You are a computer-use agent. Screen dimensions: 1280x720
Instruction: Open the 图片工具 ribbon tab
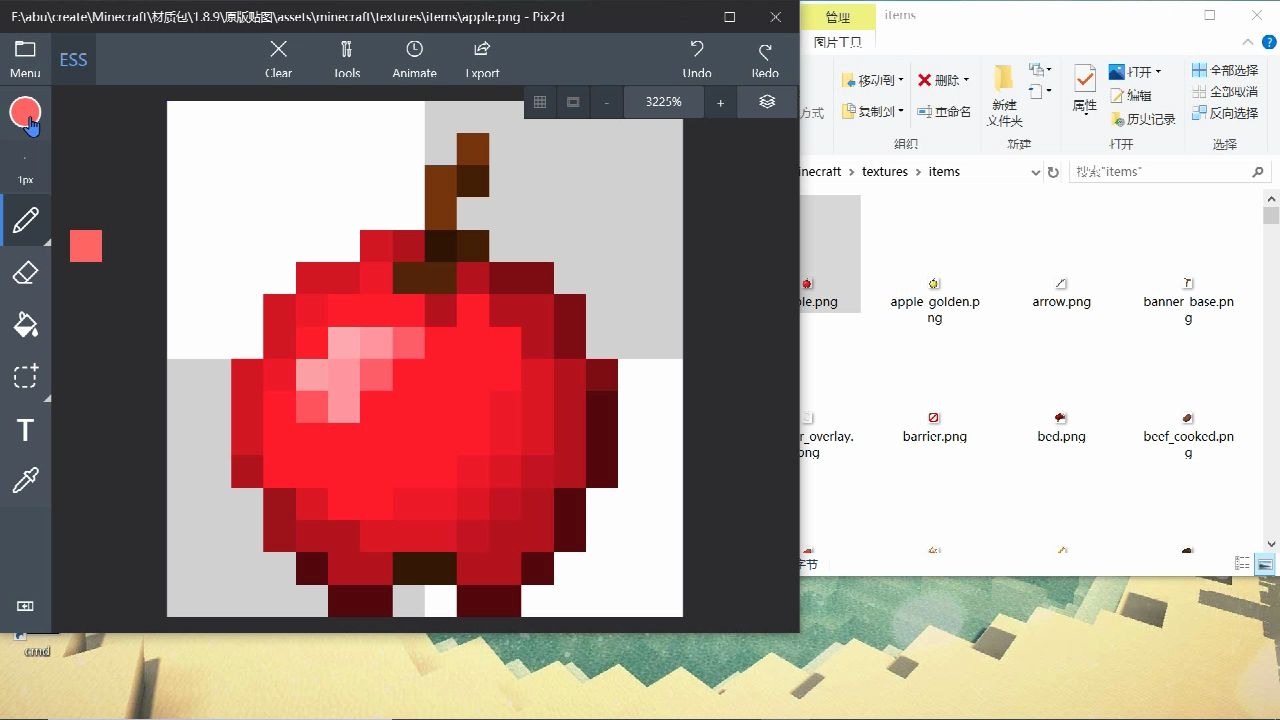pos(838,42)
